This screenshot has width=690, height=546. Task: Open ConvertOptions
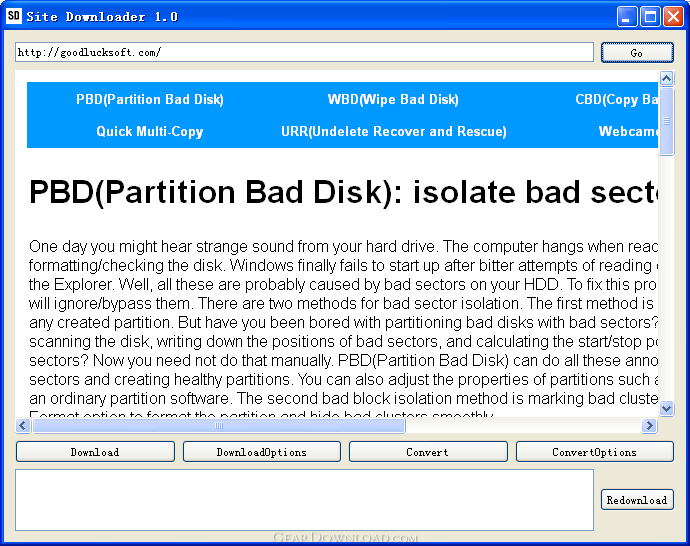tap(595, 452)
